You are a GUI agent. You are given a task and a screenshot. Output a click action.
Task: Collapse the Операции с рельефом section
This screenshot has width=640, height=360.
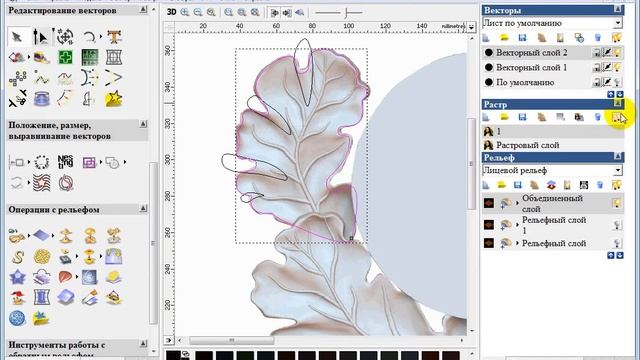coord(143,209)
